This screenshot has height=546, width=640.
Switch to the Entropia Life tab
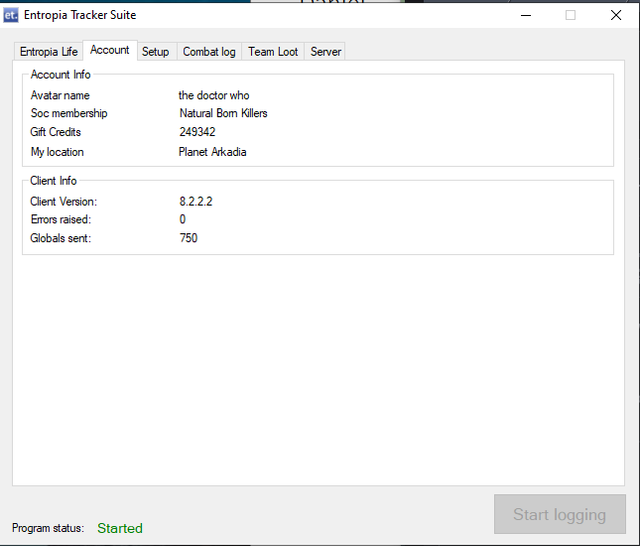click(49, 52)
